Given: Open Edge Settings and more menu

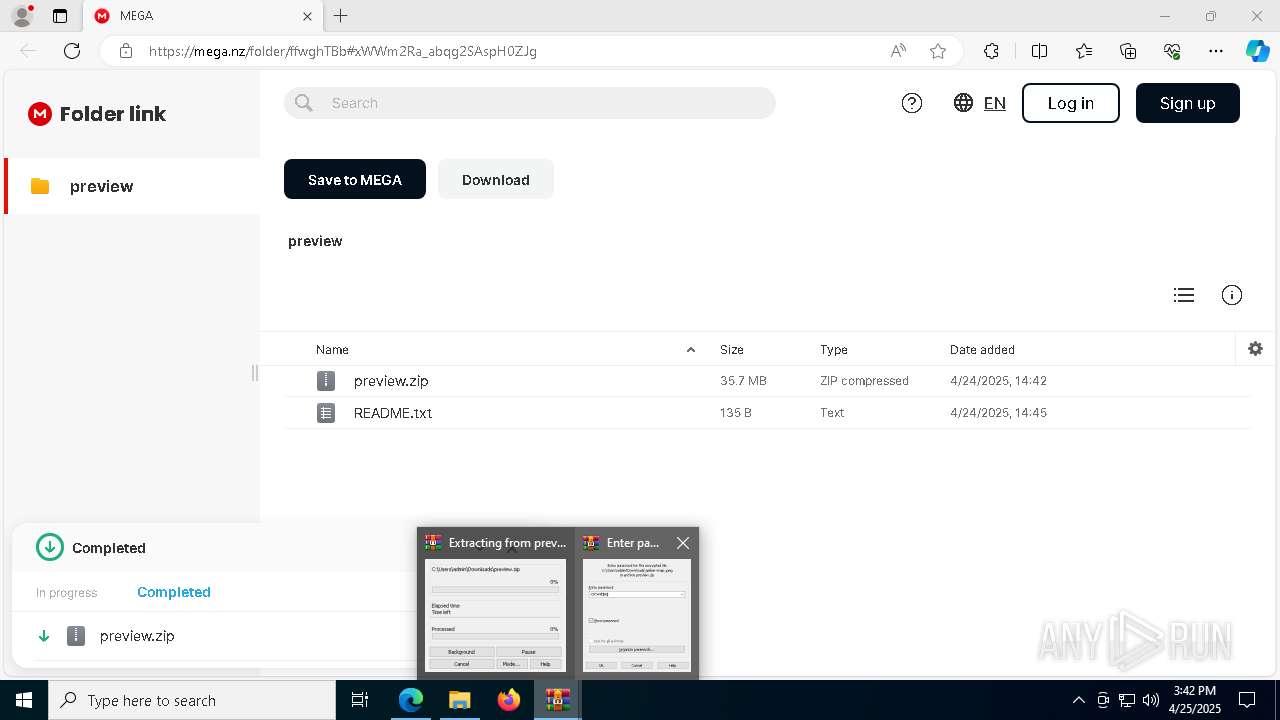Looking at the screenshot, I should [1216, 51].
